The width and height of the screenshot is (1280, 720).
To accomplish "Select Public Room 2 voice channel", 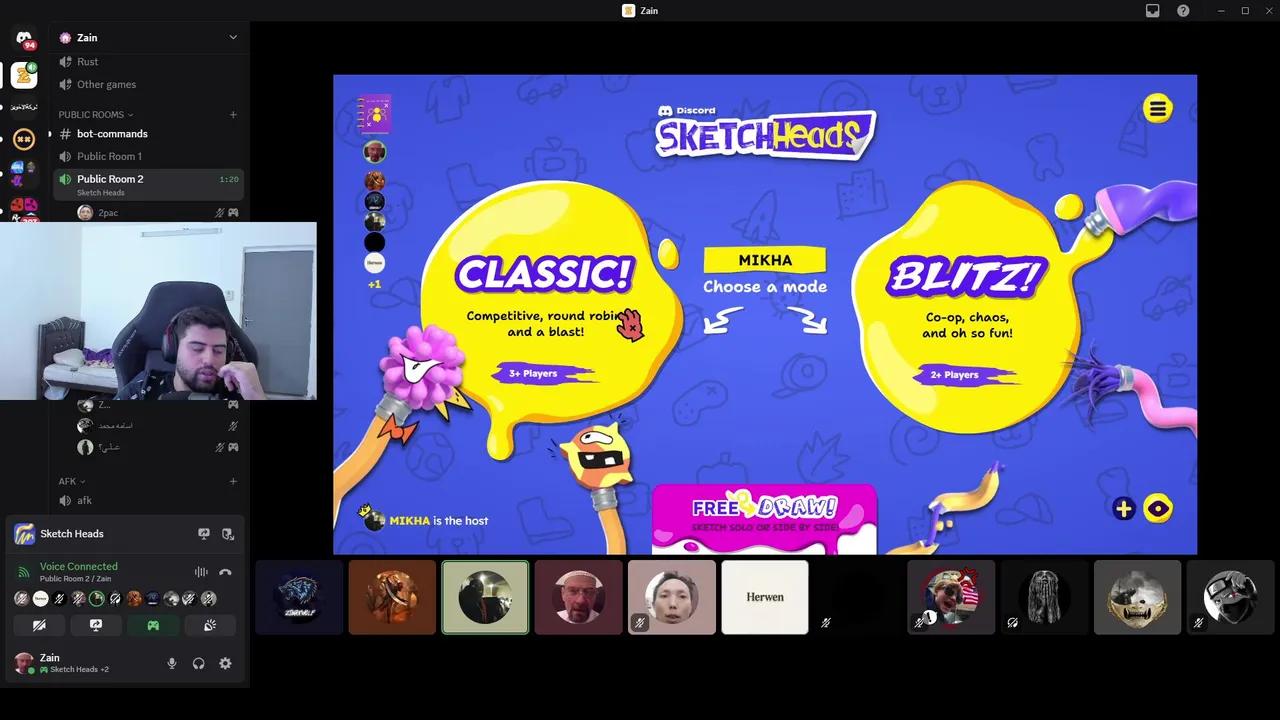I will coord(148,184).
